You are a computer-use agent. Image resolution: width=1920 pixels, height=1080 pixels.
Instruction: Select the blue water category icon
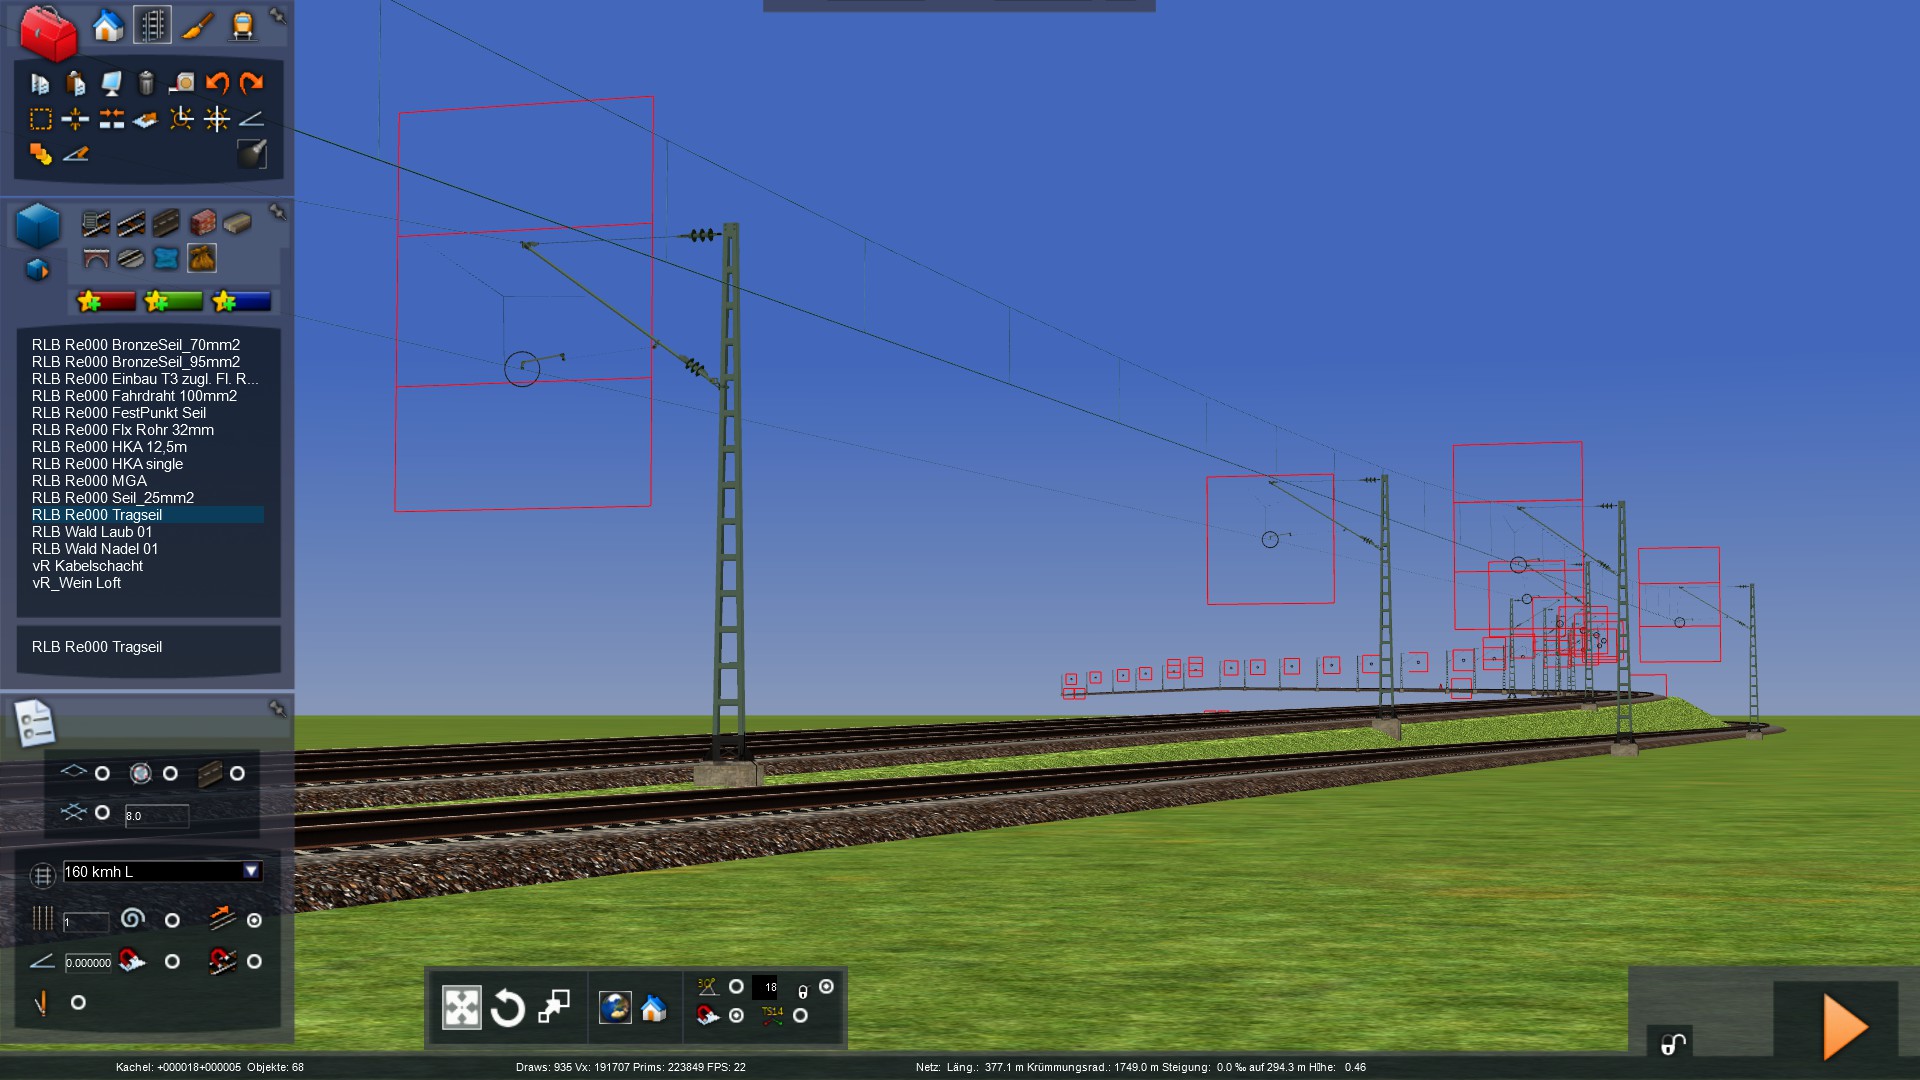click(x=166, y=259)
